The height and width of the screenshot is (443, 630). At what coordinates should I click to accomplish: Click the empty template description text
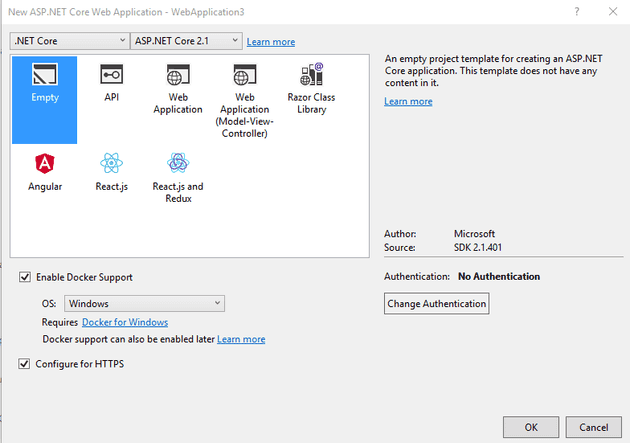pyautogui.click(x=493, y=71)
